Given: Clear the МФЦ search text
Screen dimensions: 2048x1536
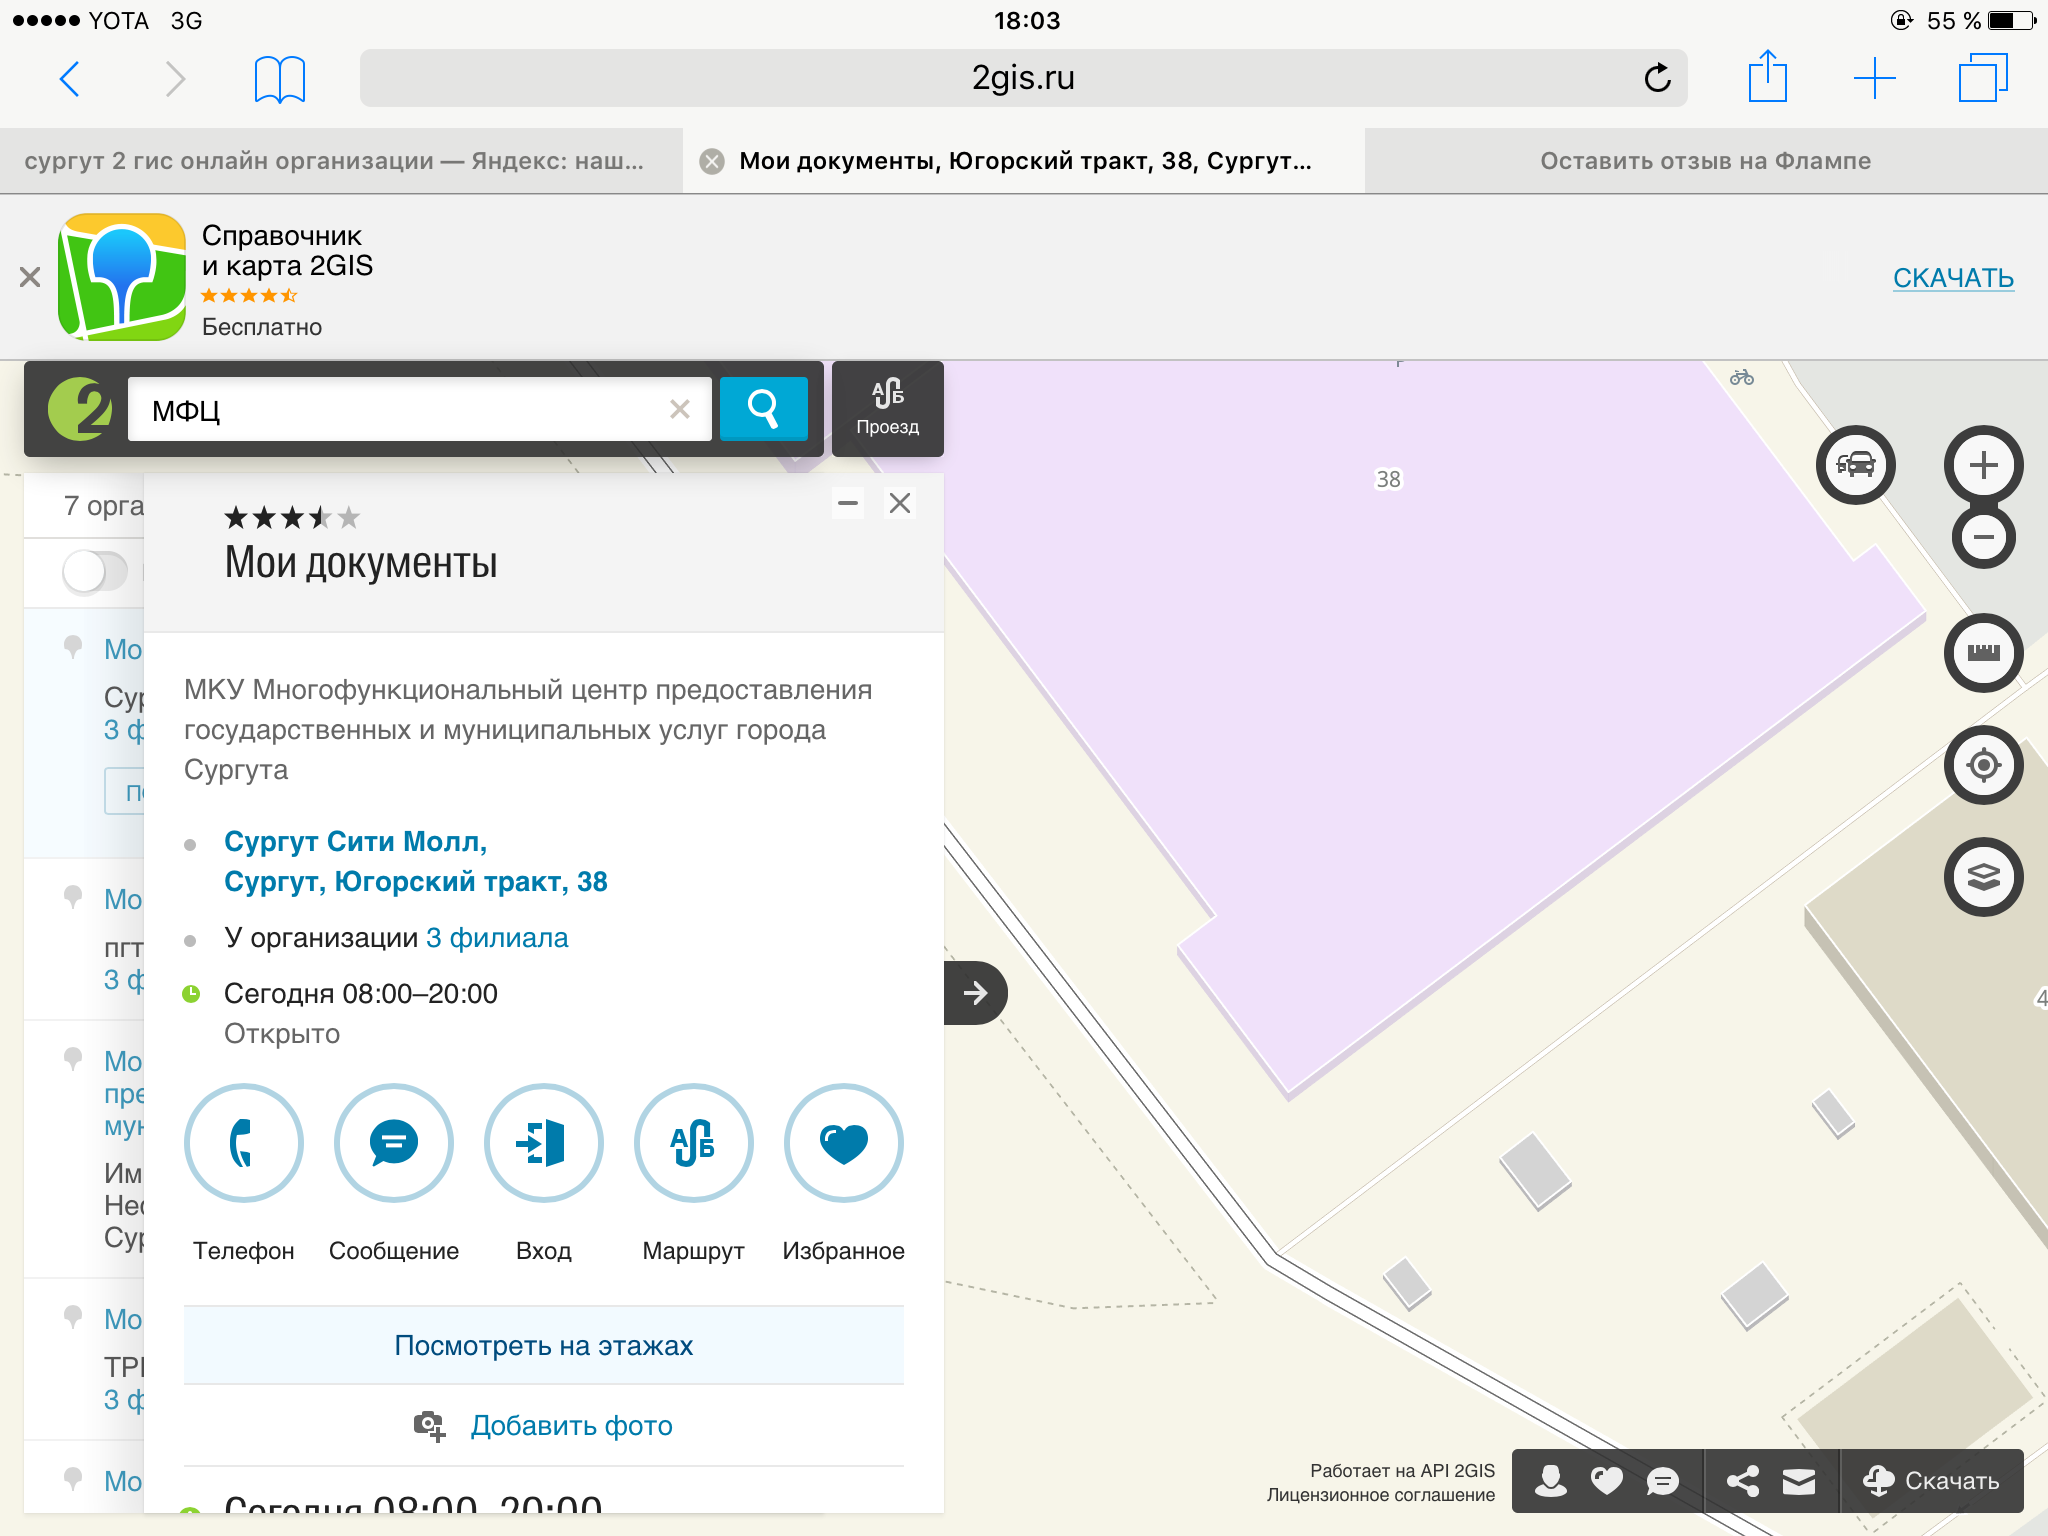Looking at the screenshot, I should pyautogui.click(x=680, y=409).
